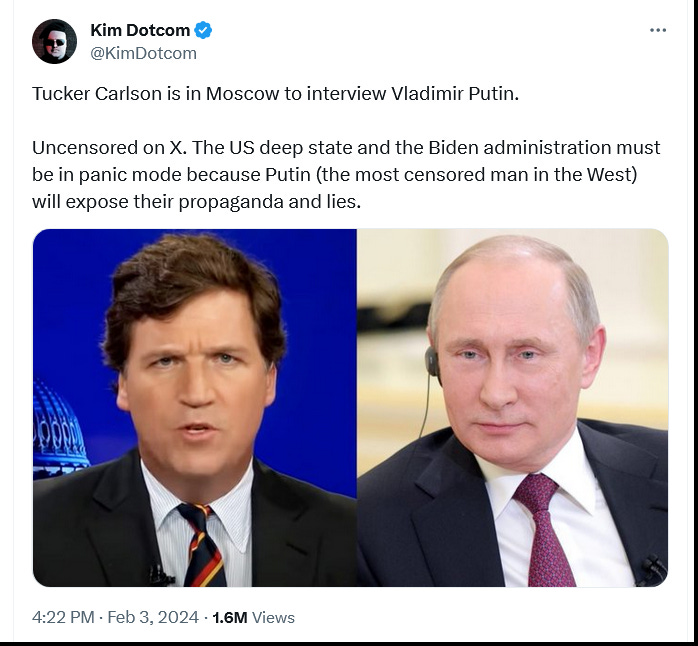Click the maroon patterned tie in right photo
The height and width of the screenshot is (646, 698).
(544, 530)
